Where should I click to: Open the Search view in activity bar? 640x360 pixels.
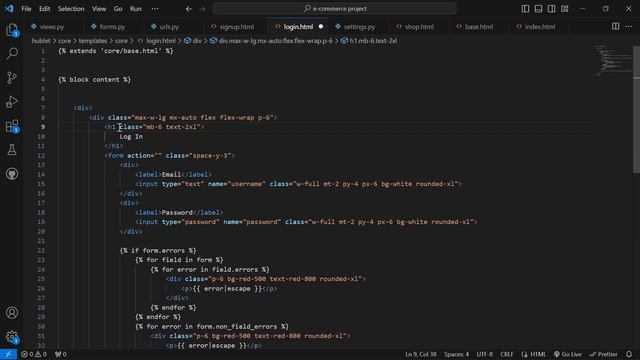12,53
